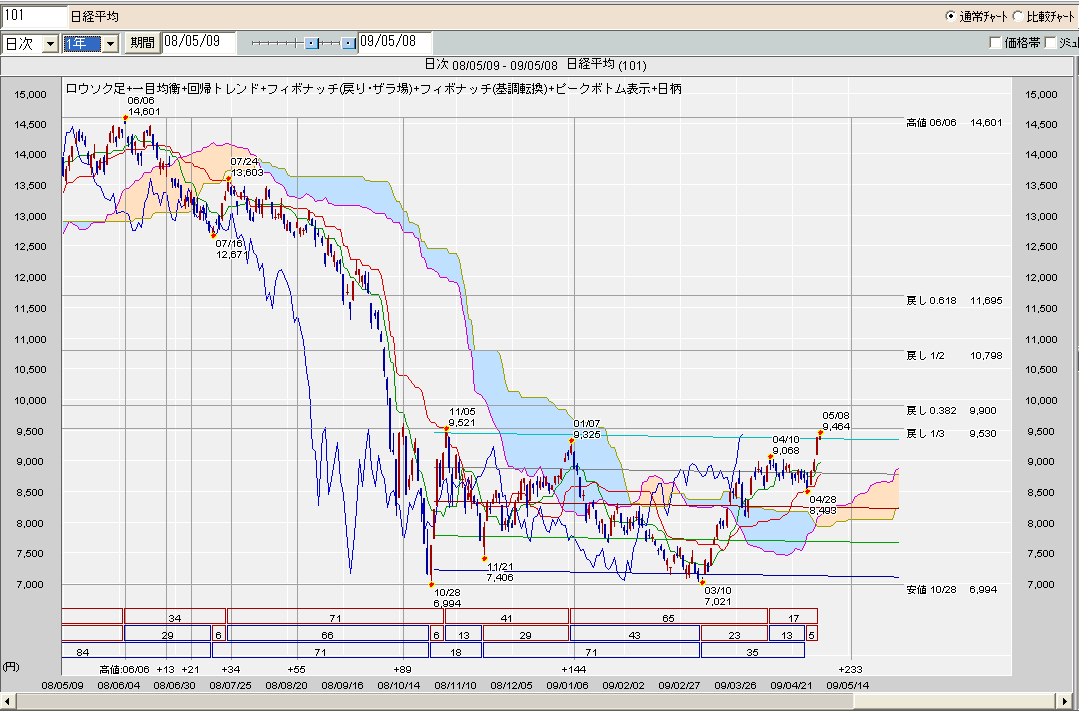Click the (円) unit label
Image resolution: width=1079 pixels, height=711 pixels.
point(10,666)
